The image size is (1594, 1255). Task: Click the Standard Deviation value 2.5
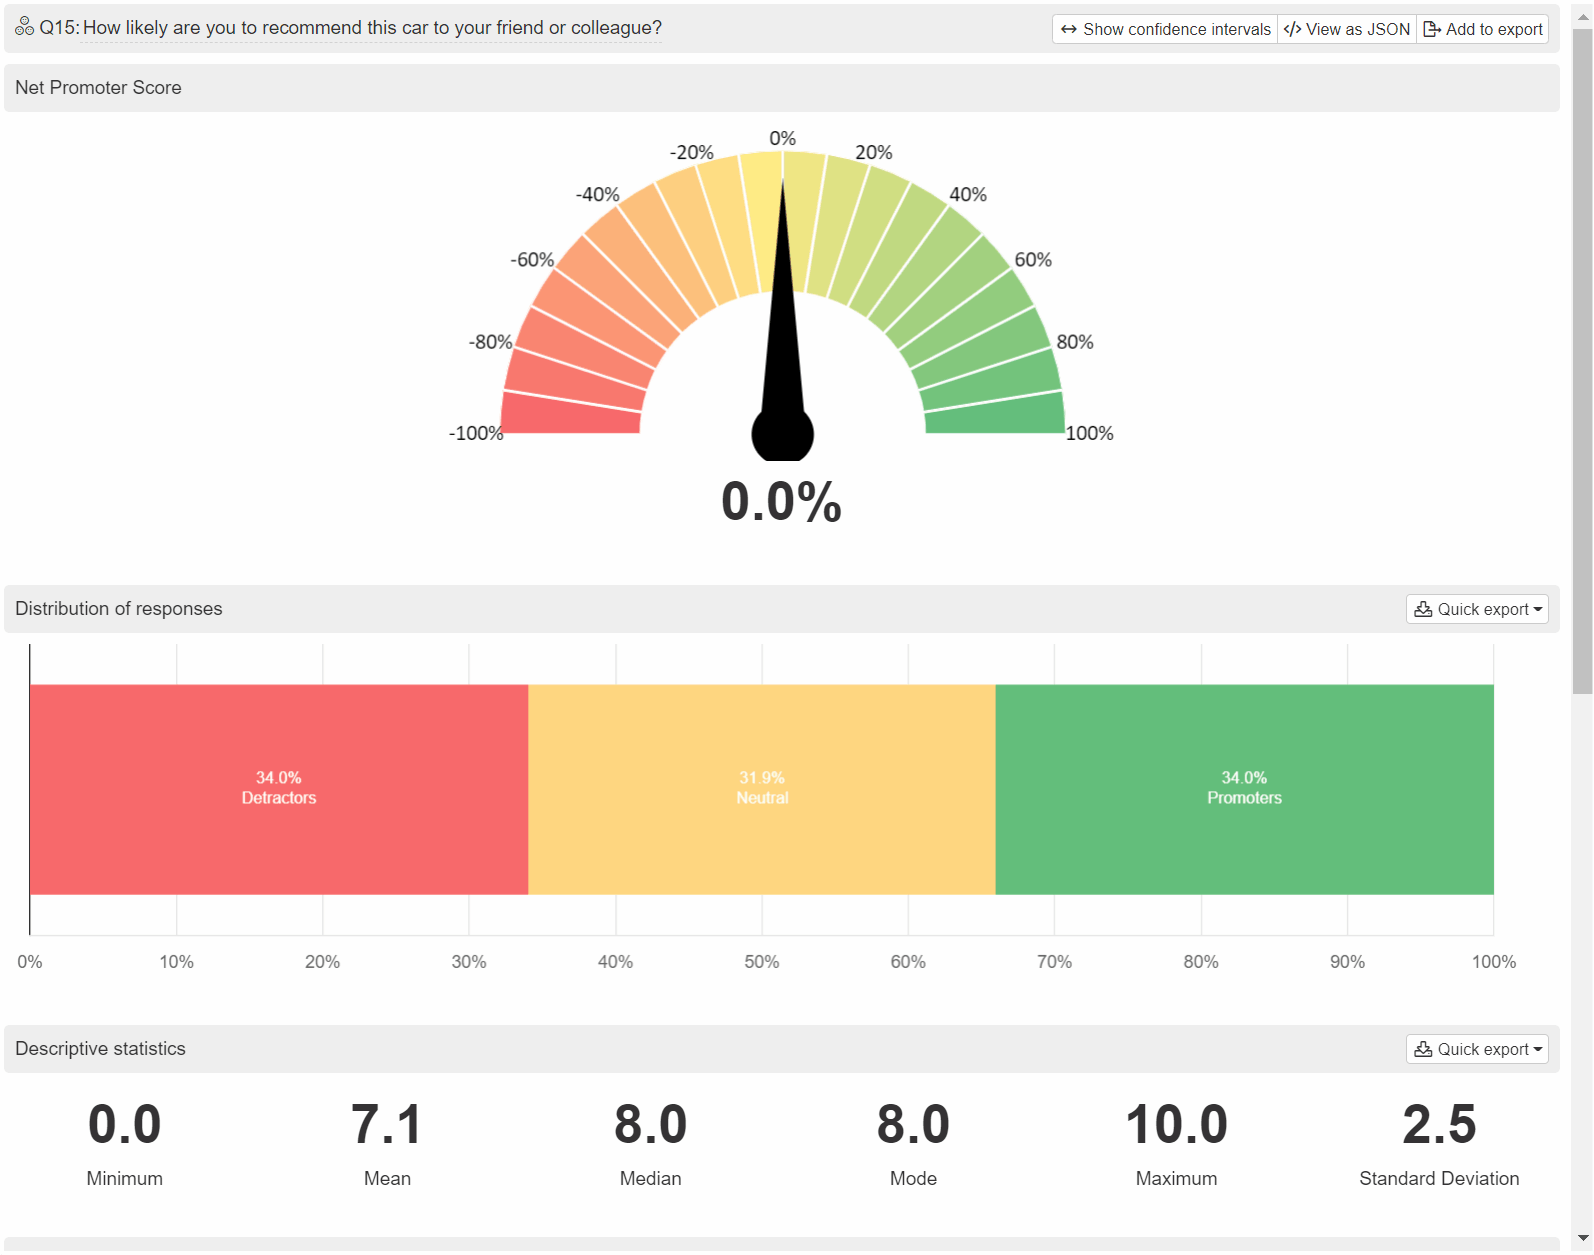[x=1439, y=1125]
